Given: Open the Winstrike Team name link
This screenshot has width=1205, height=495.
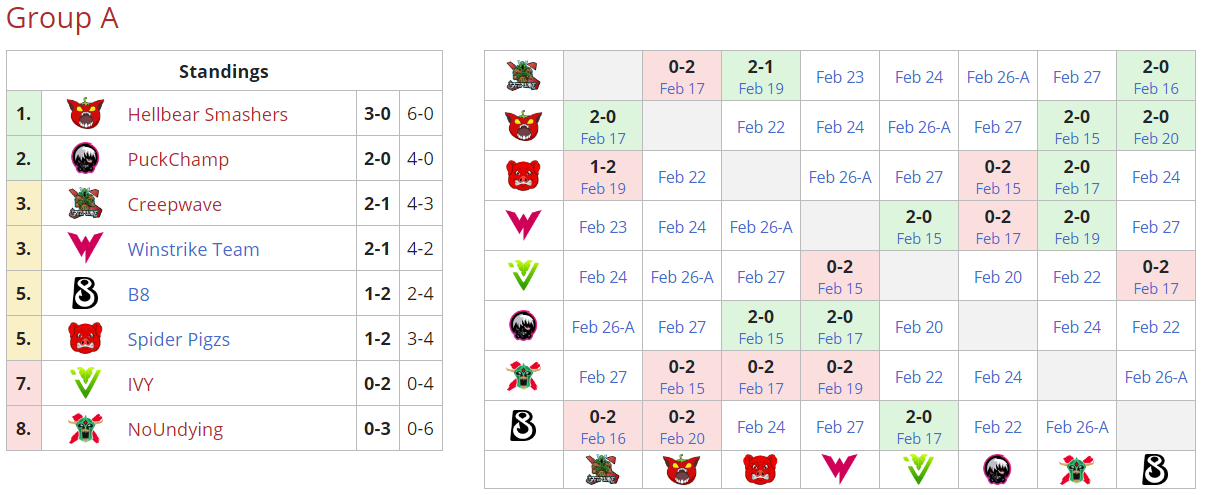Looking at the screenshot, I should (x=193, y=249).
